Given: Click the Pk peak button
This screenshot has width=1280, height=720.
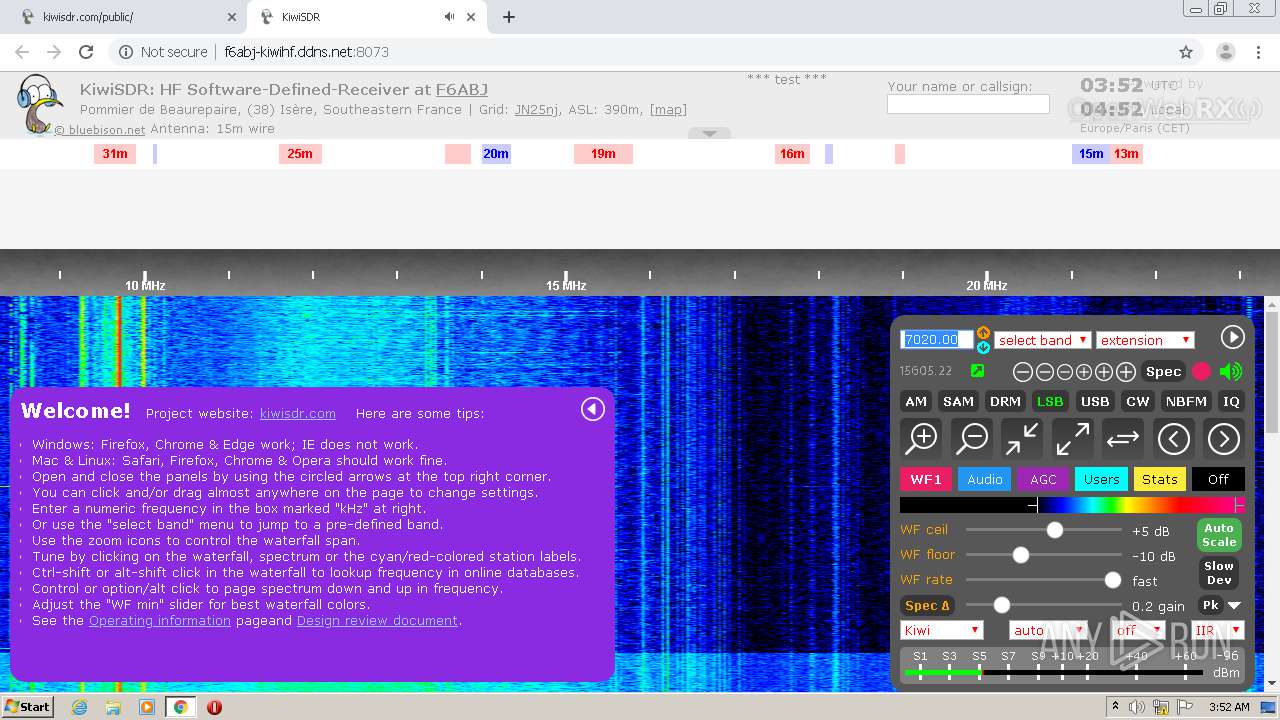Looking at the screenshot, I should click(x=1210, y=605).
